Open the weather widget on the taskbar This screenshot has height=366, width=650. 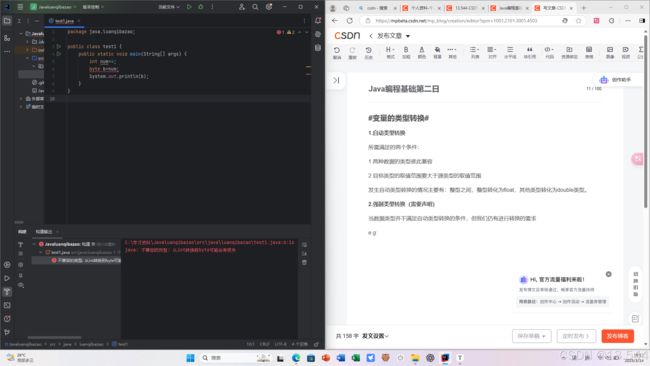[20, 358]
